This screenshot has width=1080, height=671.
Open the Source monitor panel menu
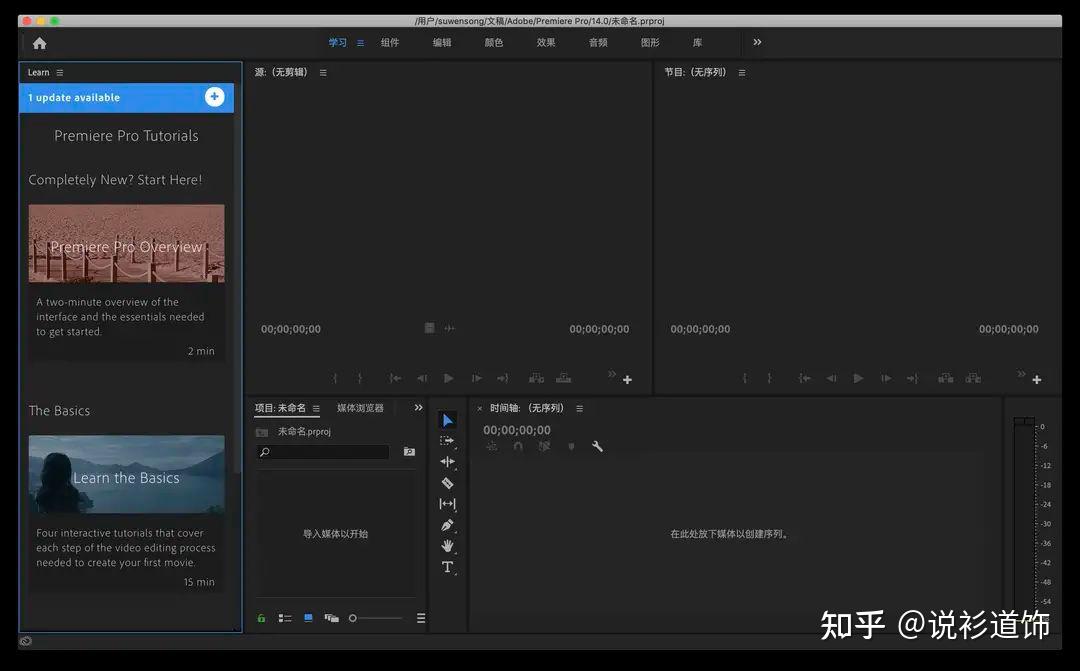(323, 72)
